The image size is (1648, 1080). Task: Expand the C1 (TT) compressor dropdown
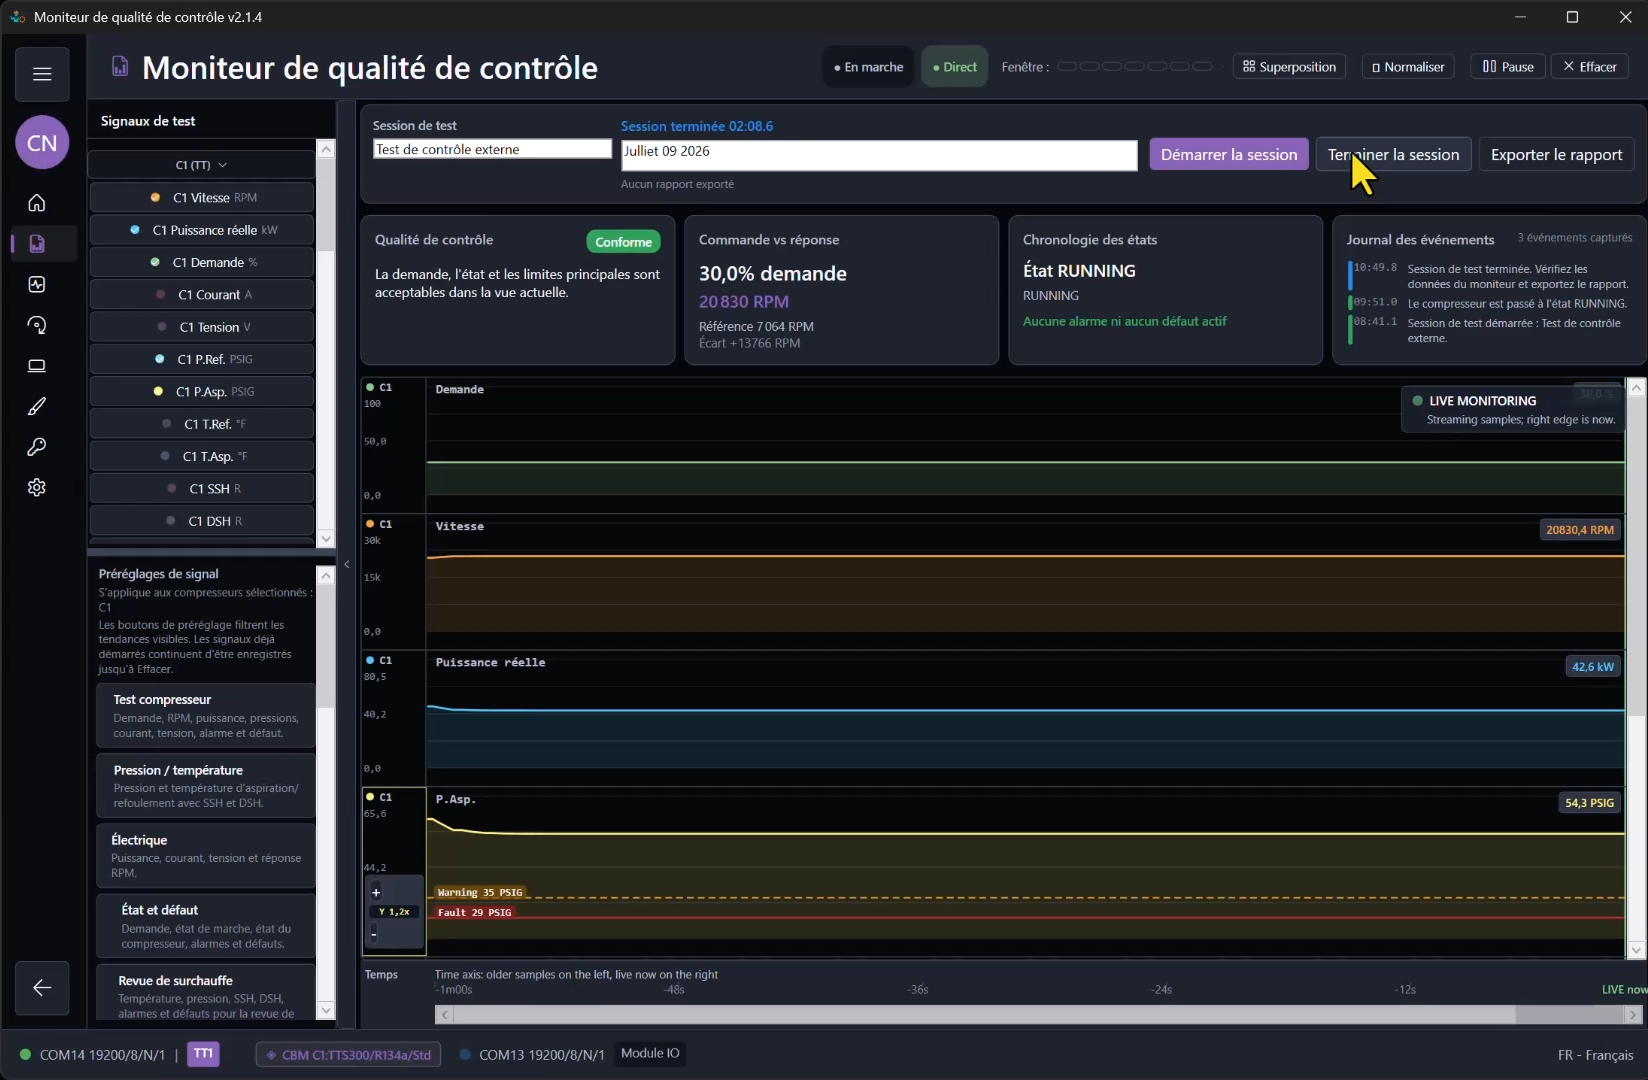202,165
